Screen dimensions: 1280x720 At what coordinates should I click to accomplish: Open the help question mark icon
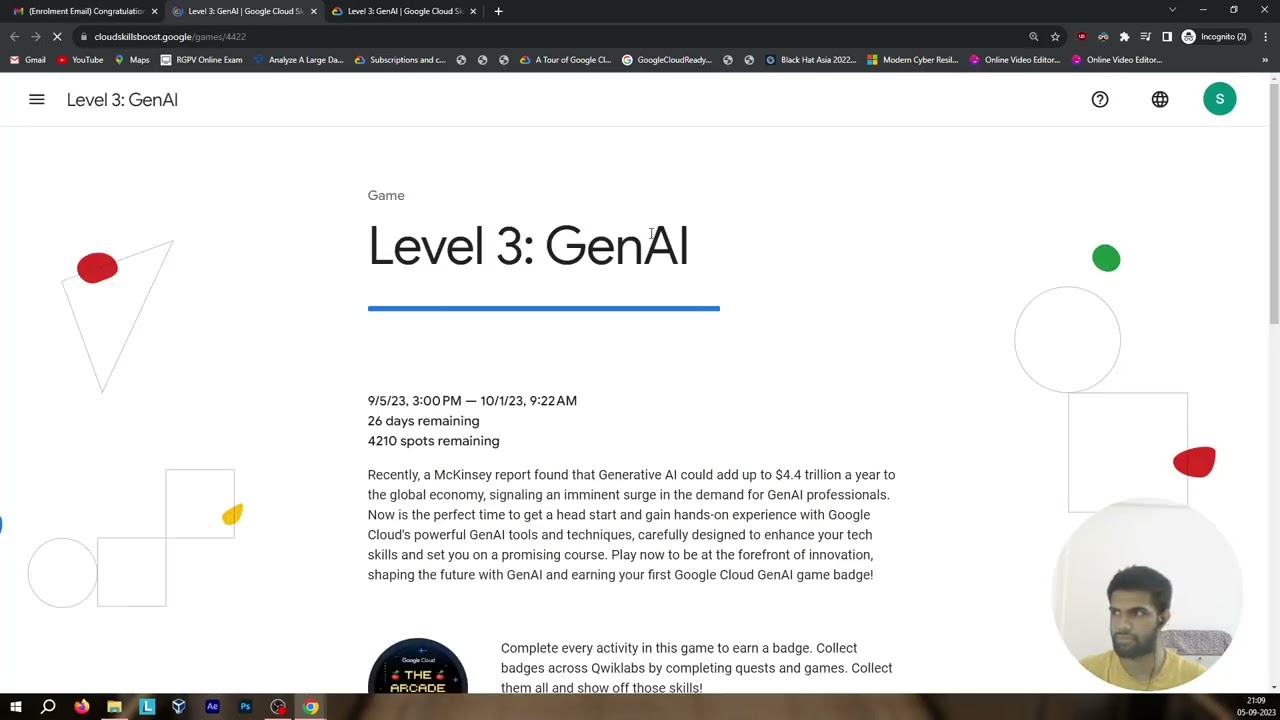pos(1100,99)
